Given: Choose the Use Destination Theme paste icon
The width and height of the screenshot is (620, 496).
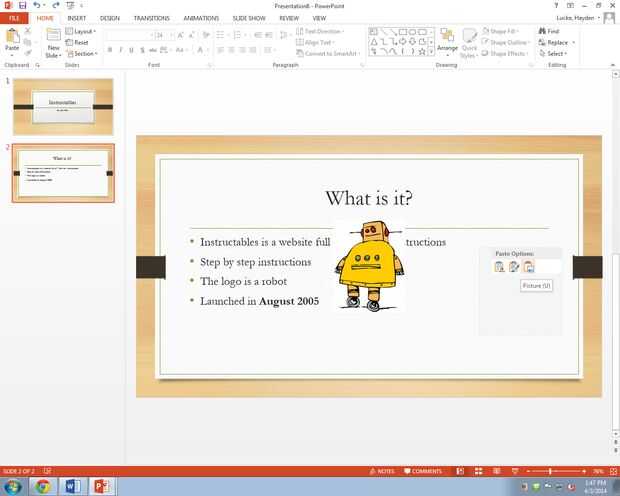Looking at the screenshot, I should [499, 267].
